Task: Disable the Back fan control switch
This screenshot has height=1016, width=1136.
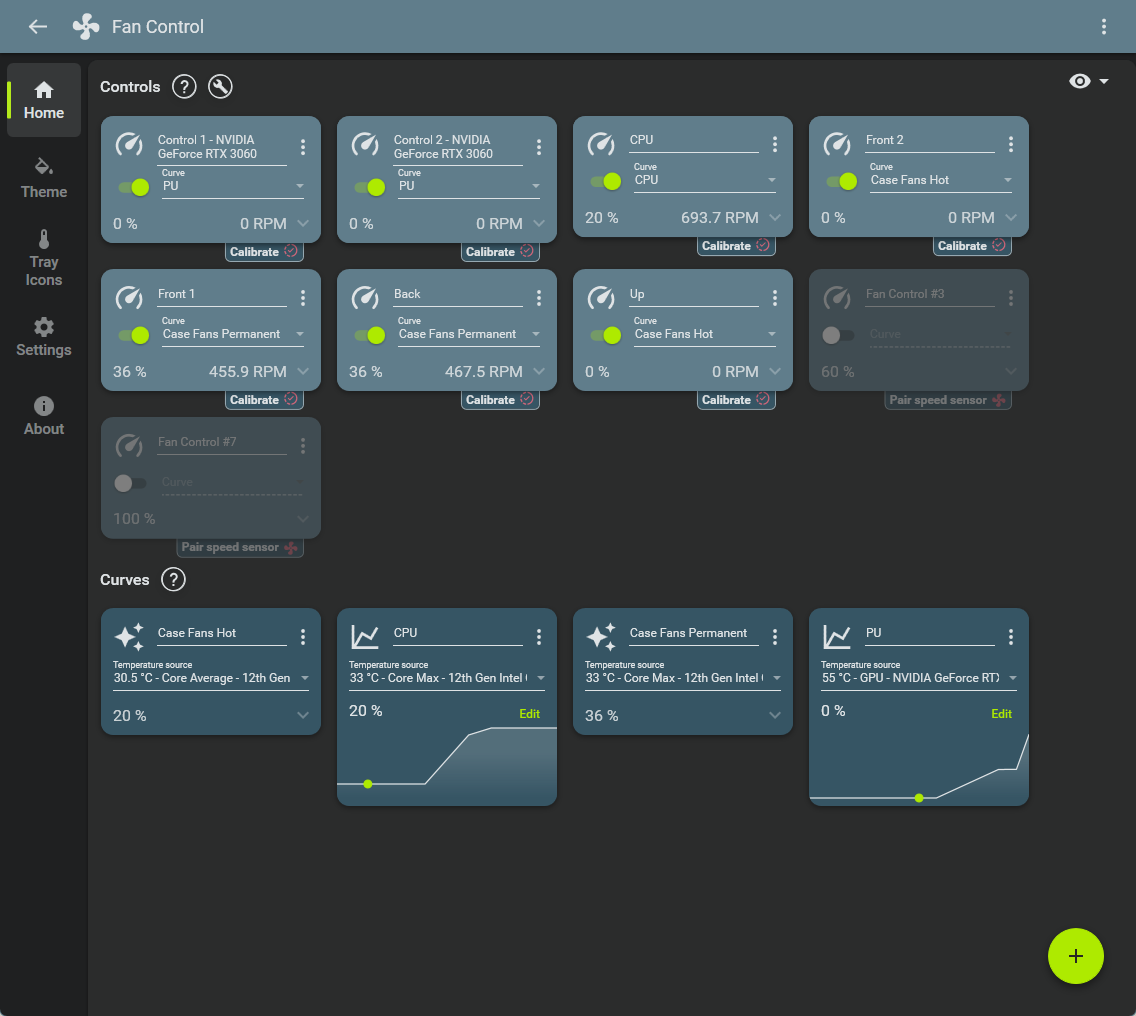Action: 370,335
